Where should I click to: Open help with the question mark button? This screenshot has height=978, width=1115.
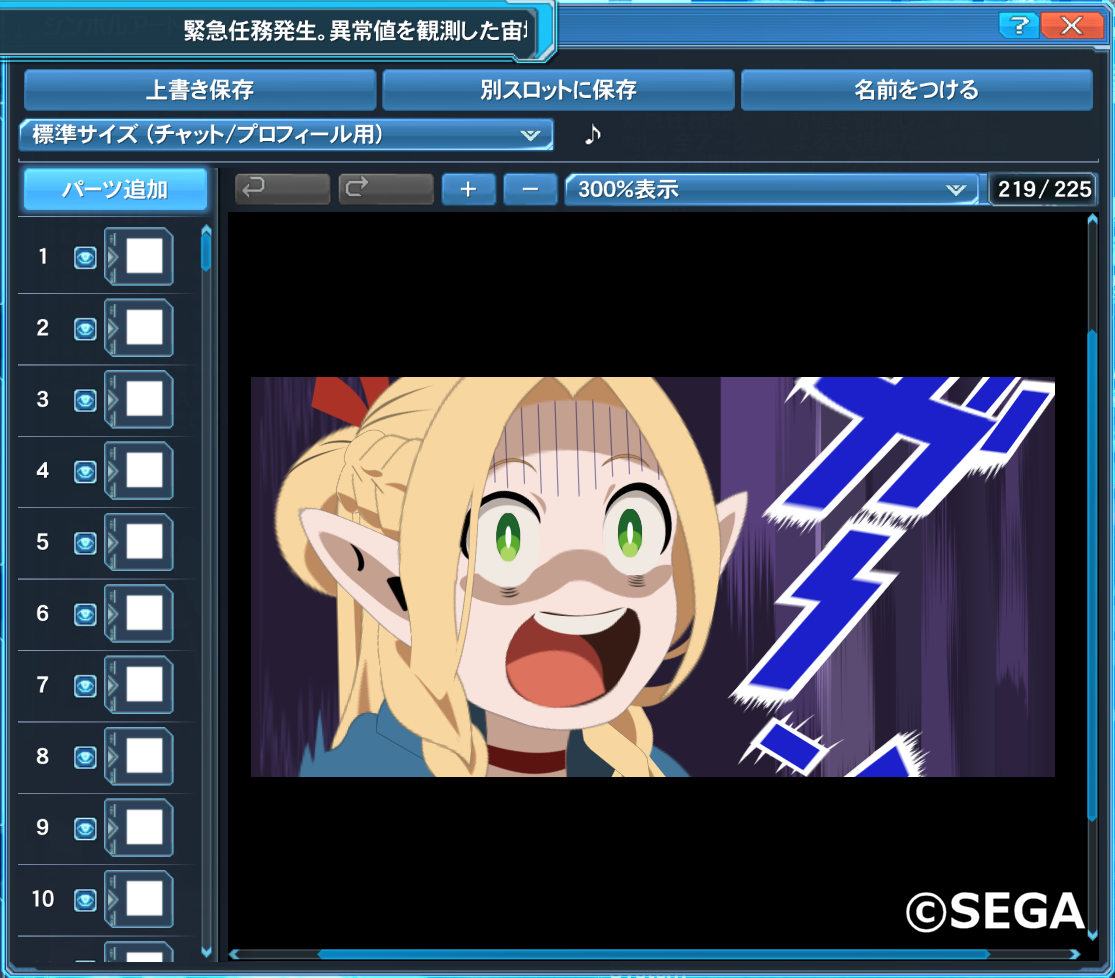click(1018, 26)
